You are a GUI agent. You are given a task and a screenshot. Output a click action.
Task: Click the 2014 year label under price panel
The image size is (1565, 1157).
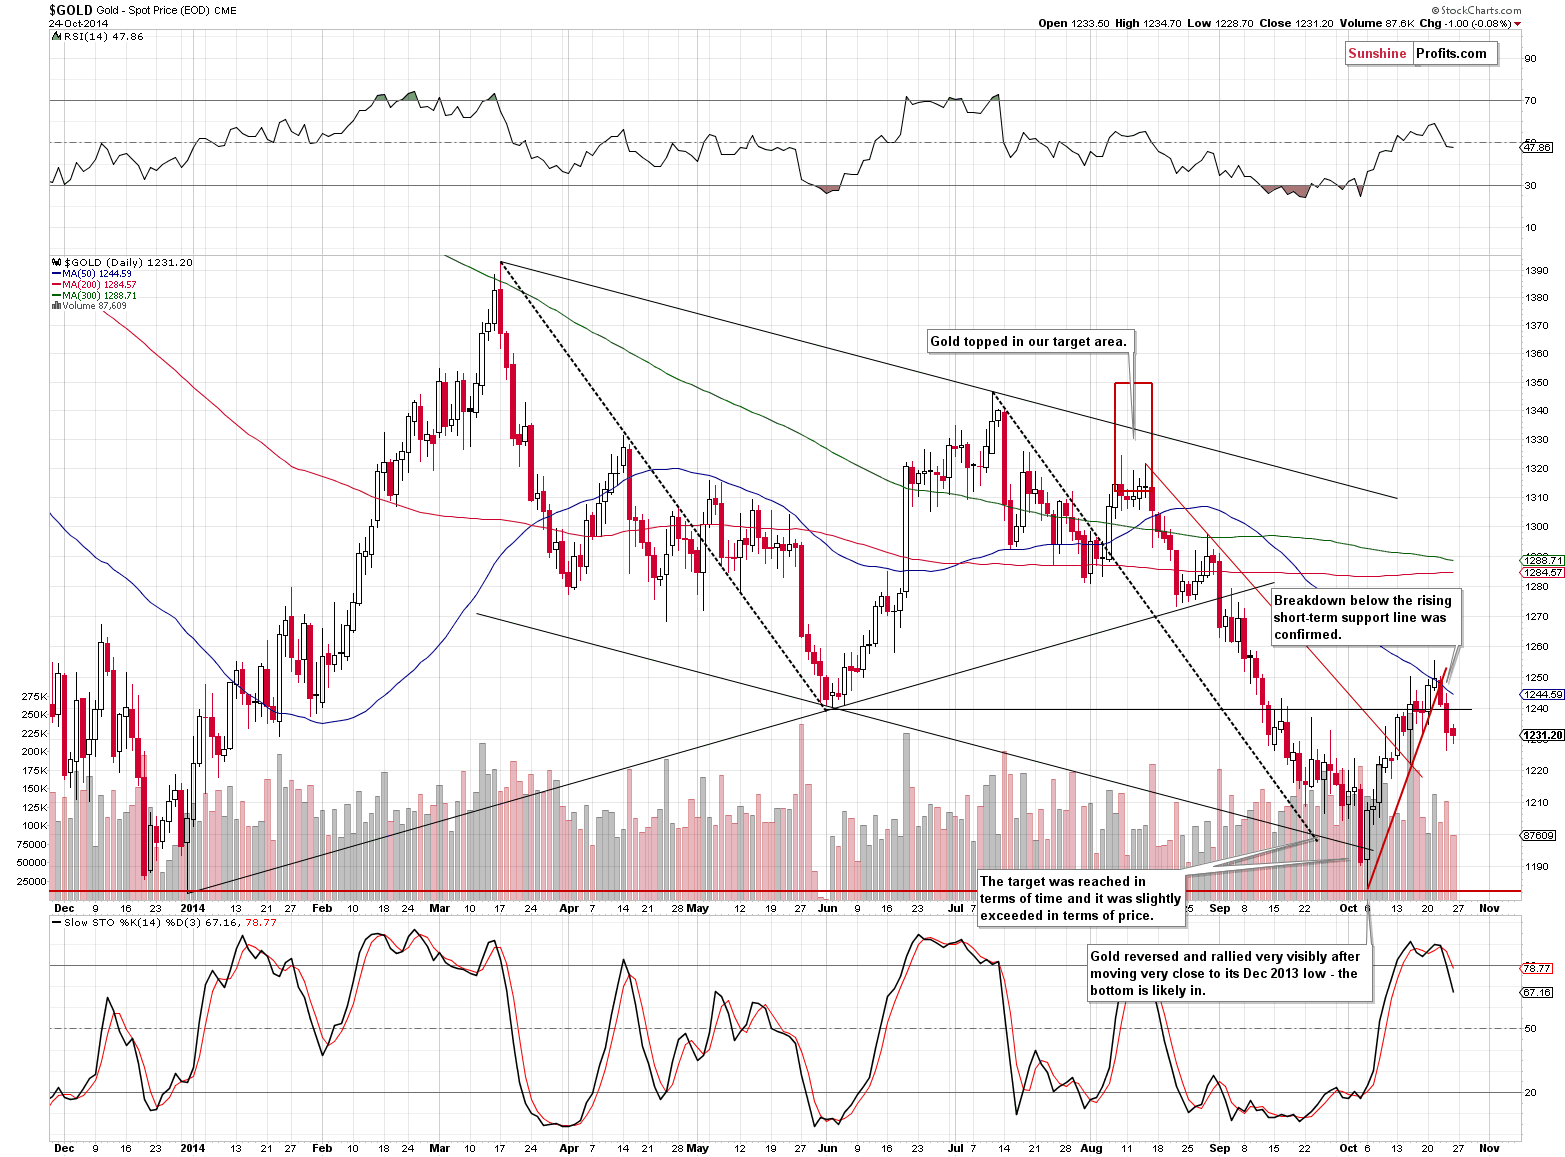[192, 908]
